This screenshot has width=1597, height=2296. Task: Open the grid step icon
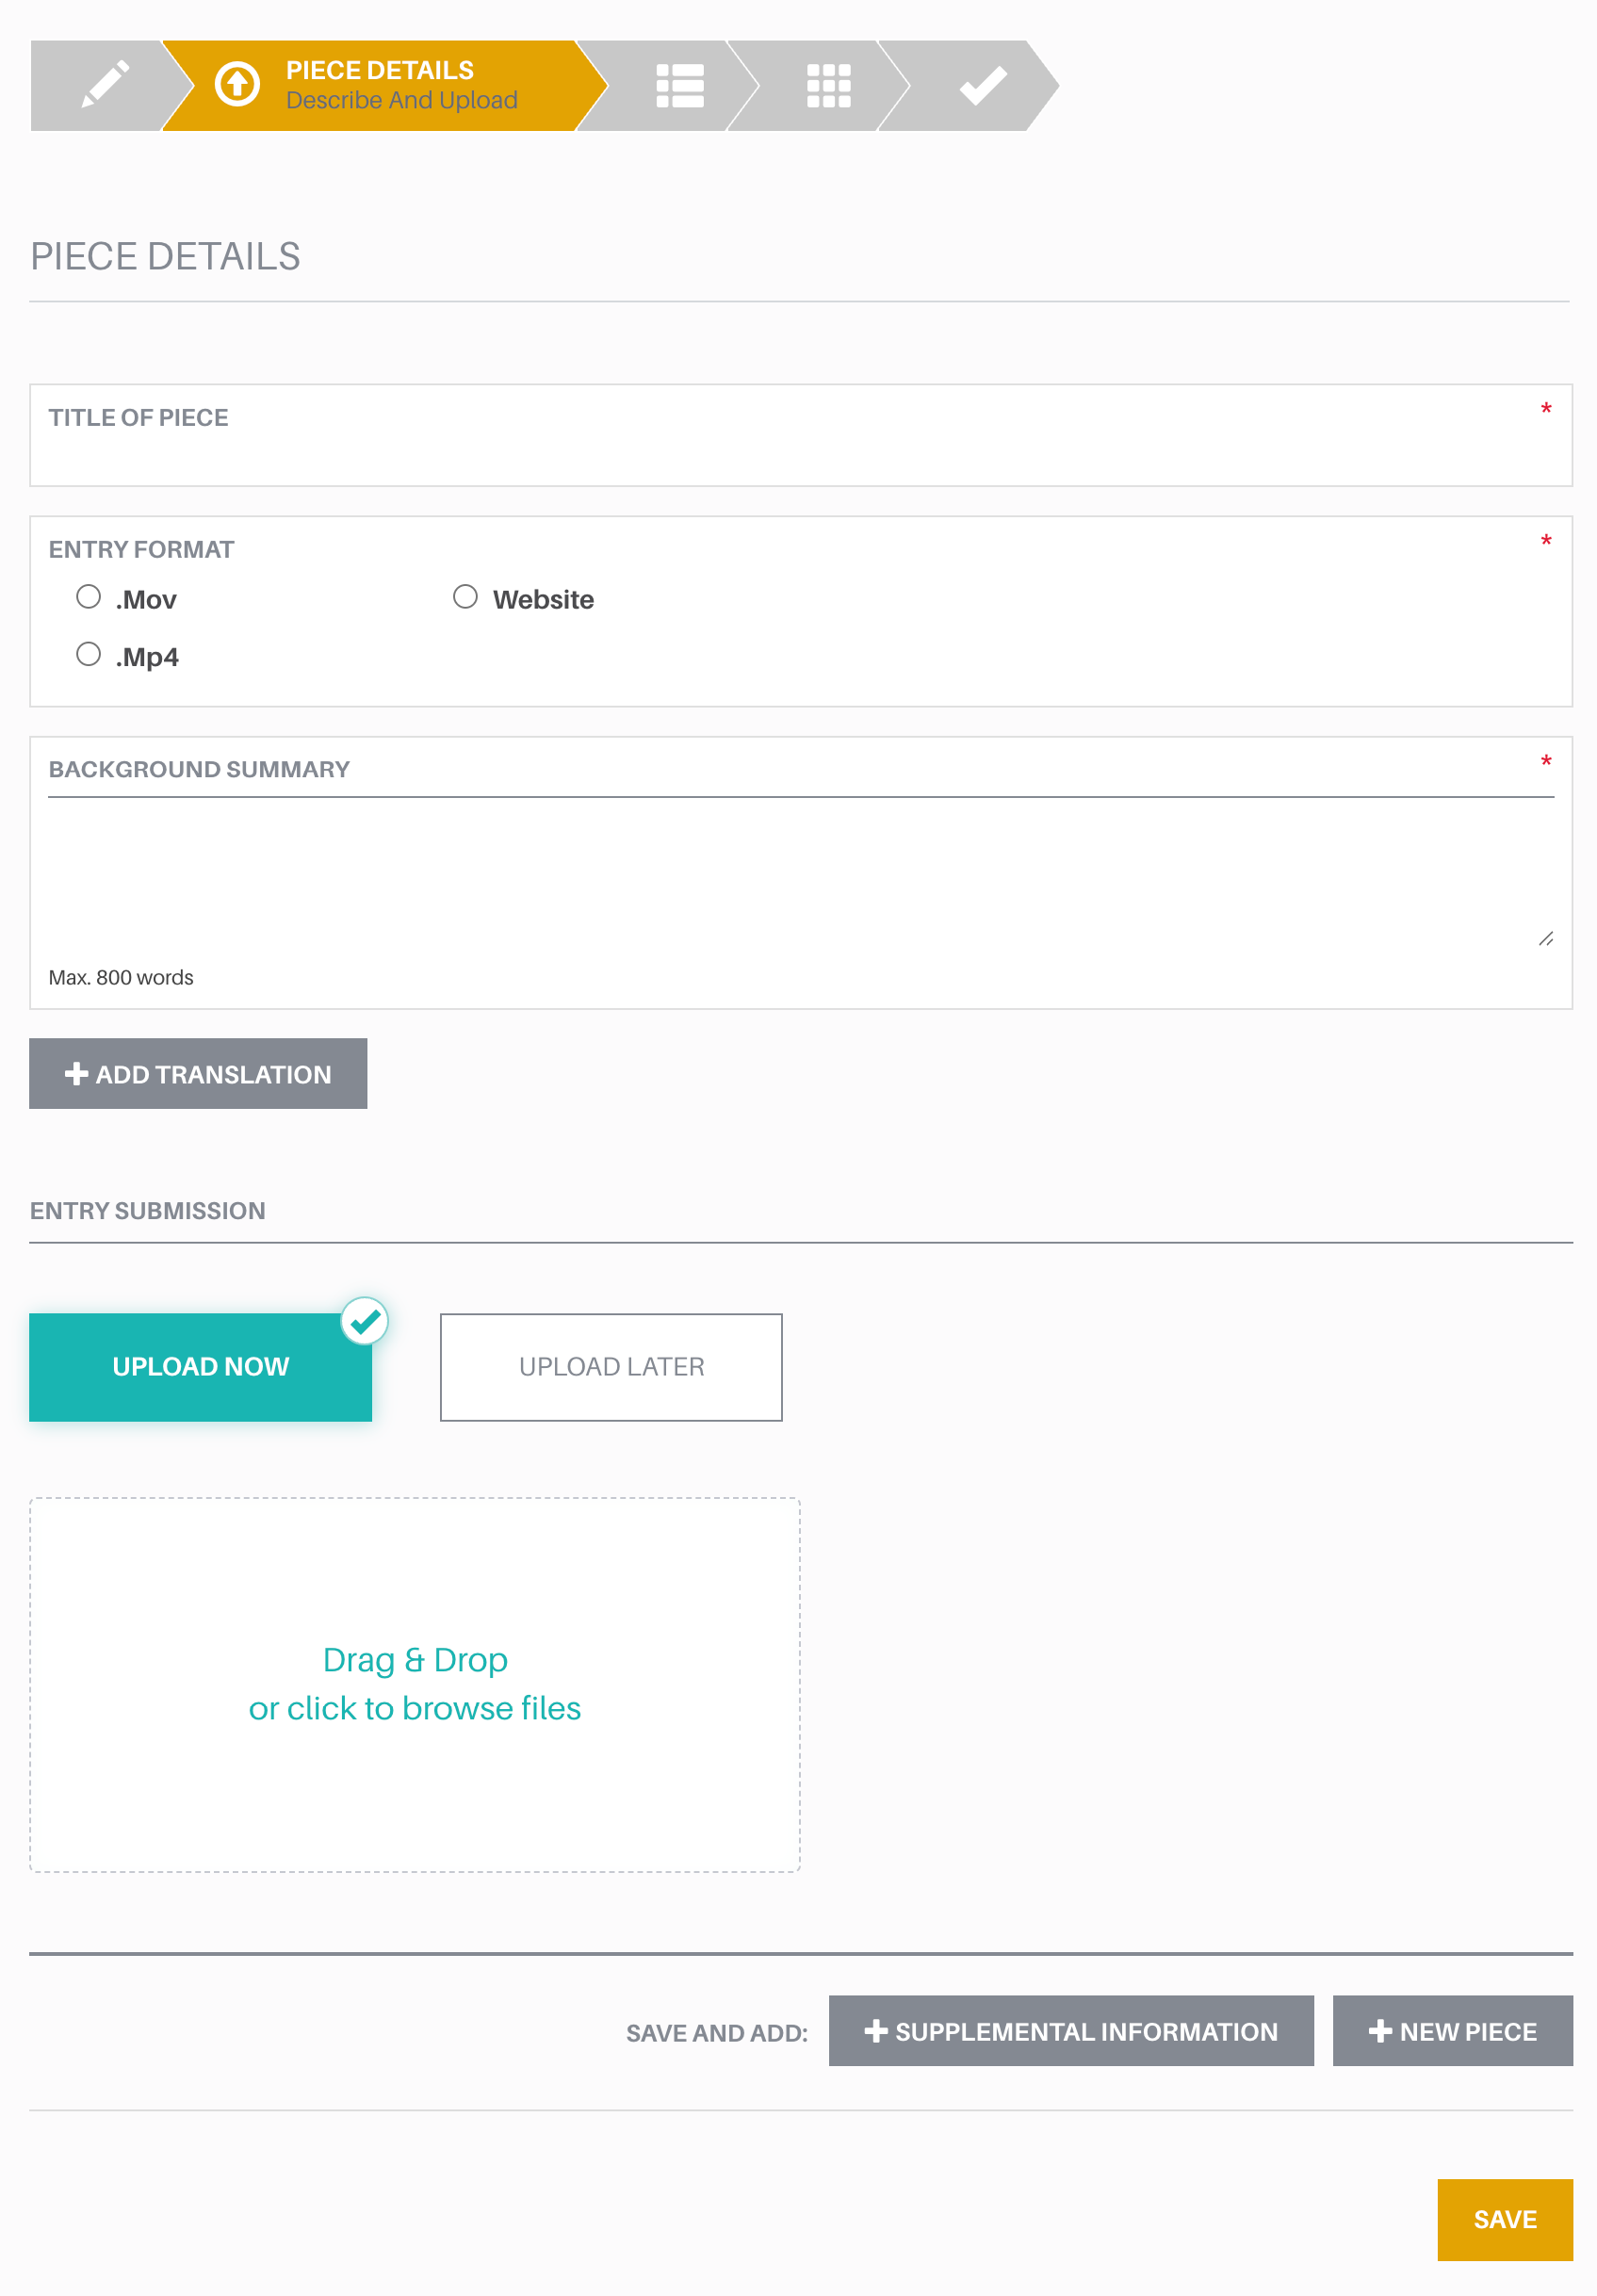pos(829,86)
